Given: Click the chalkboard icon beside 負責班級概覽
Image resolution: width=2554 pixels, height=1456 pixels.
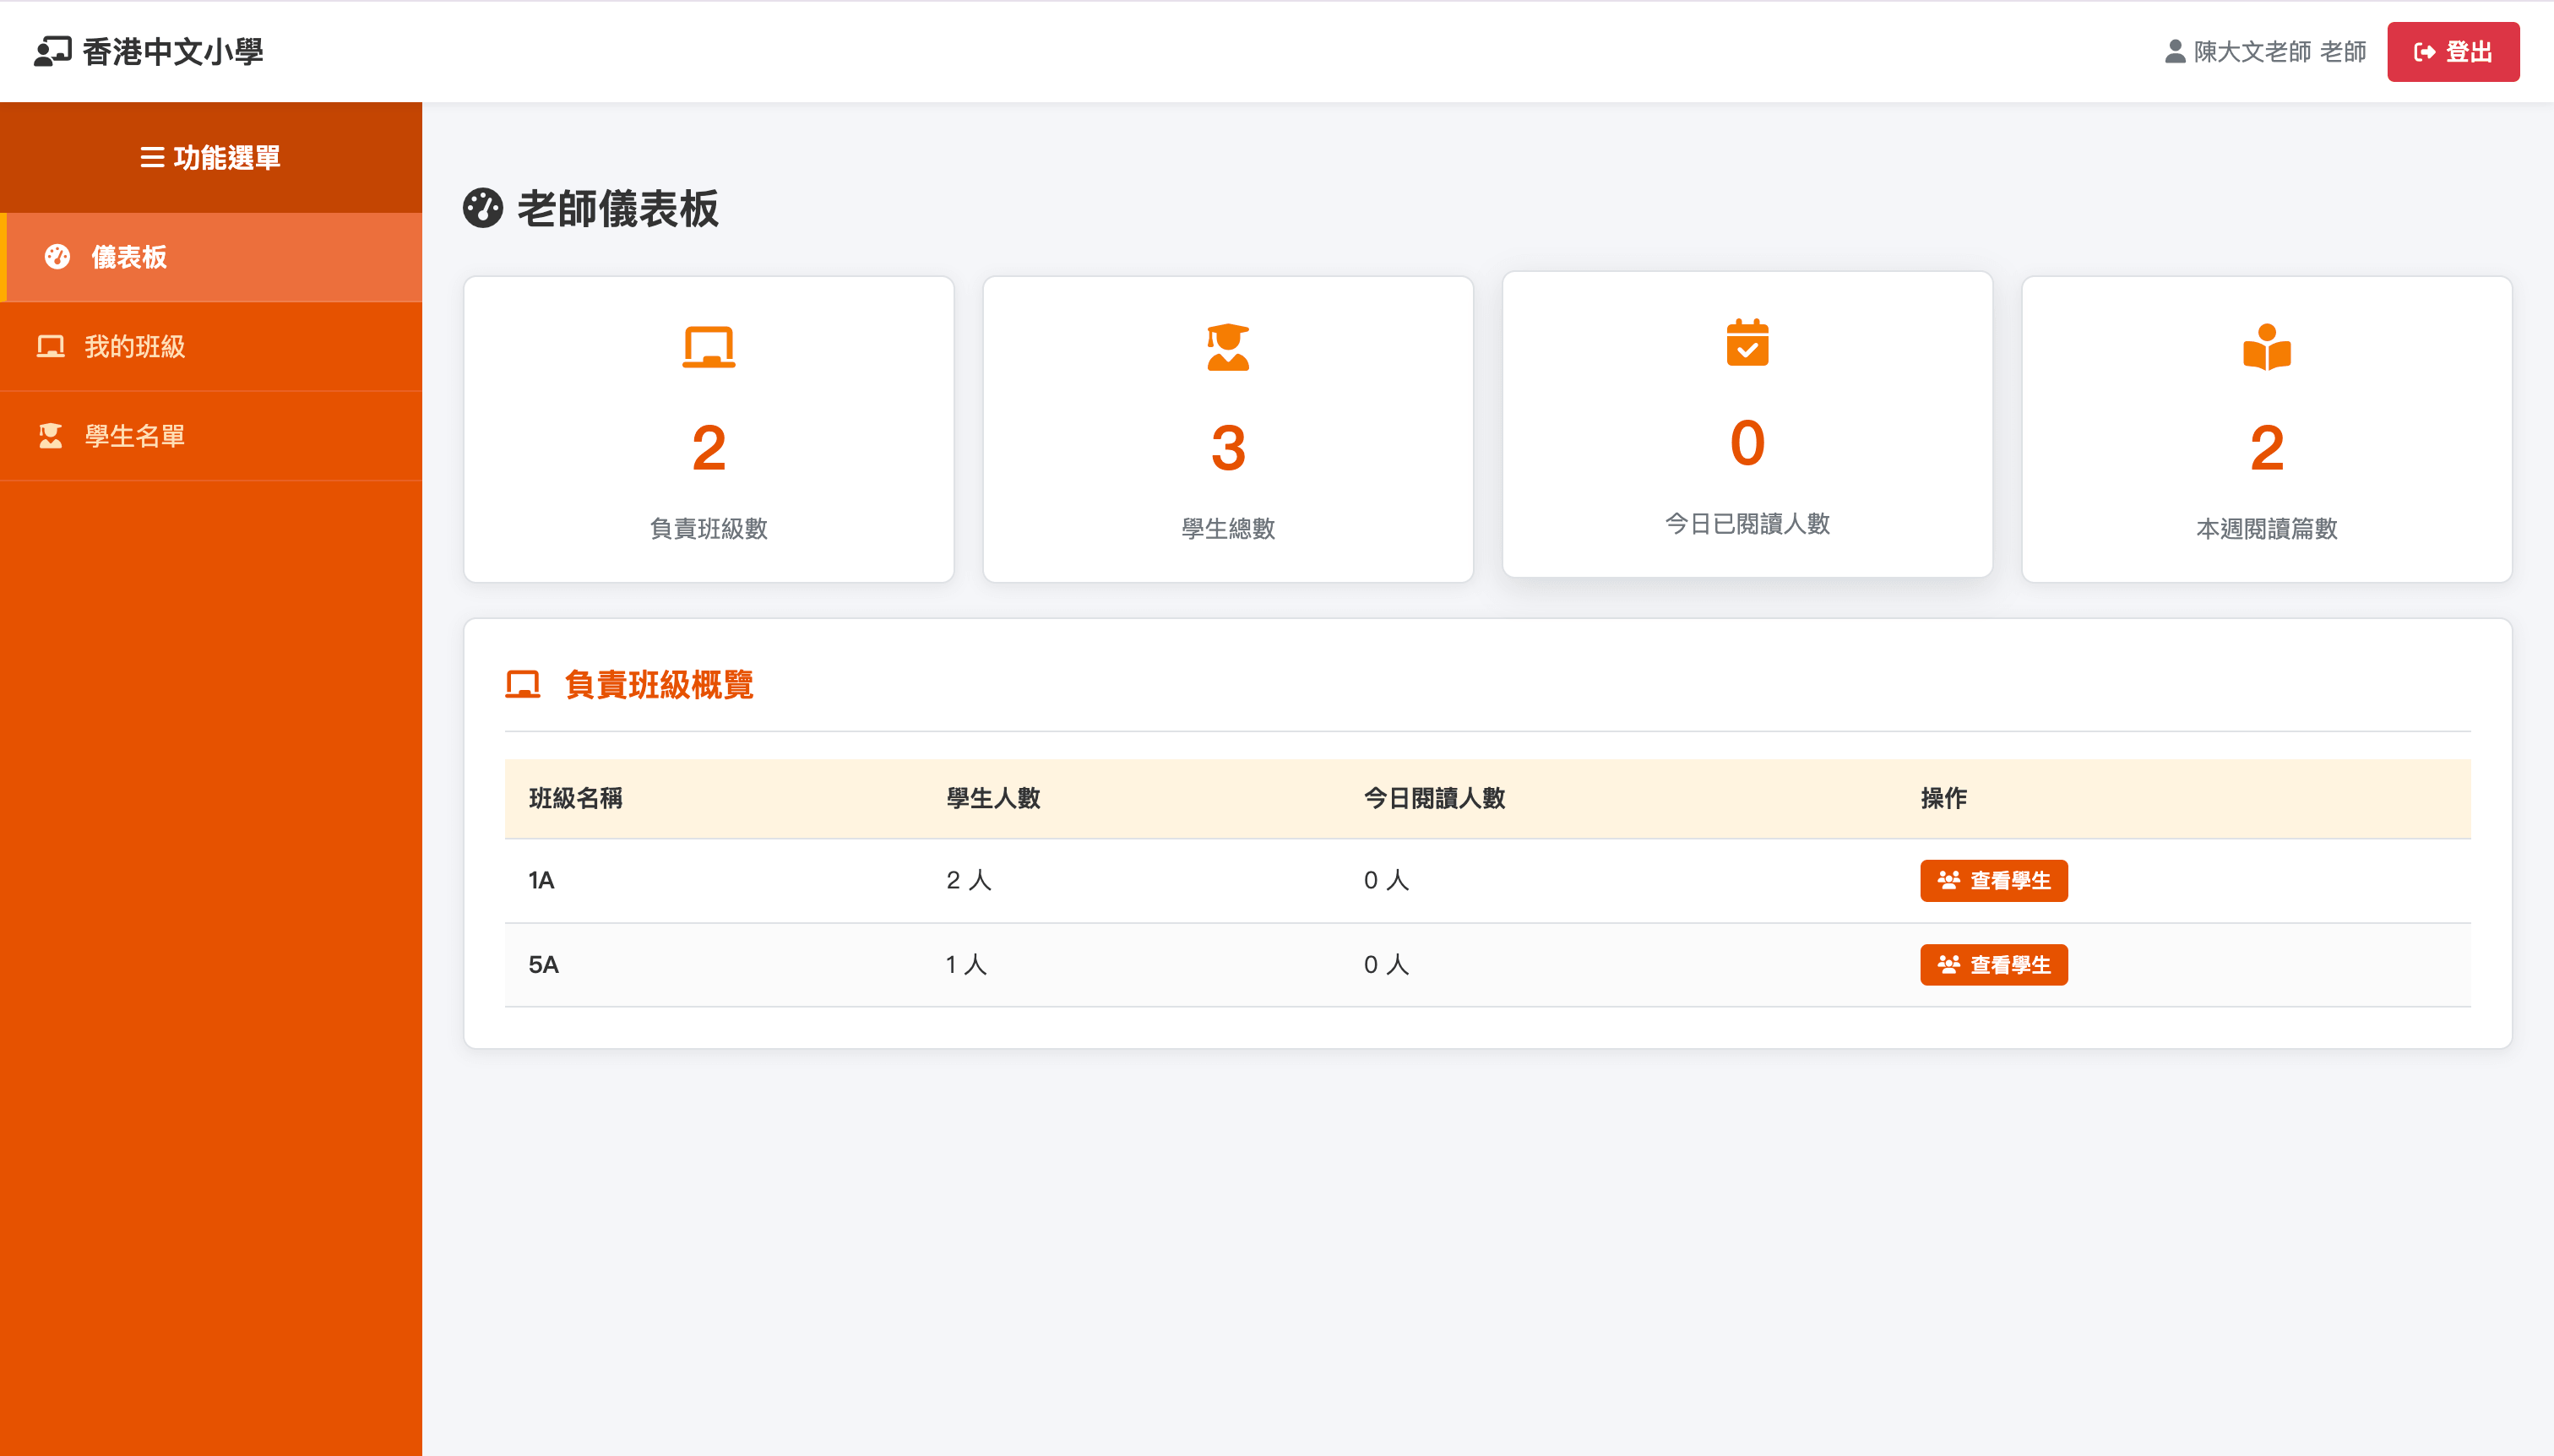Looking at the screenshot, I should coord(523,685).
